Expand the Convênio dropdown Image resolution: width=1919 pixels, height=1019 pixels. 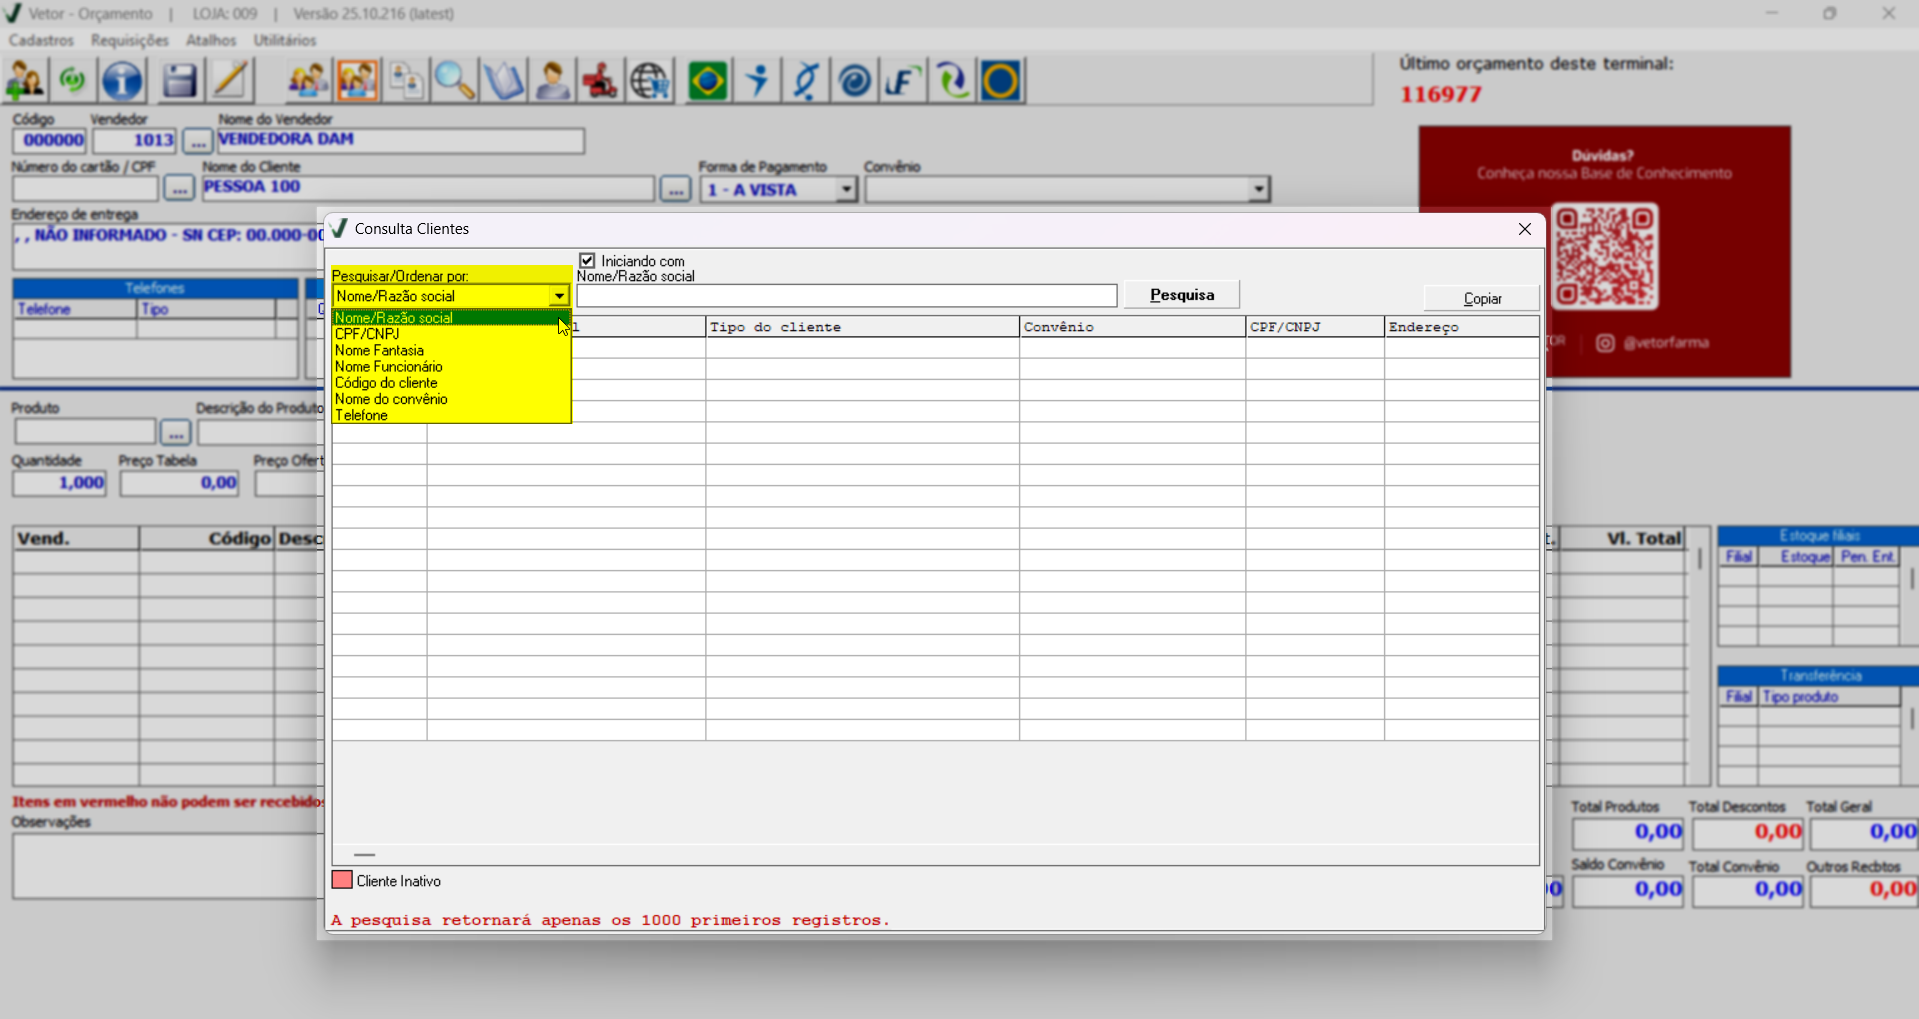coord(1258,189)
